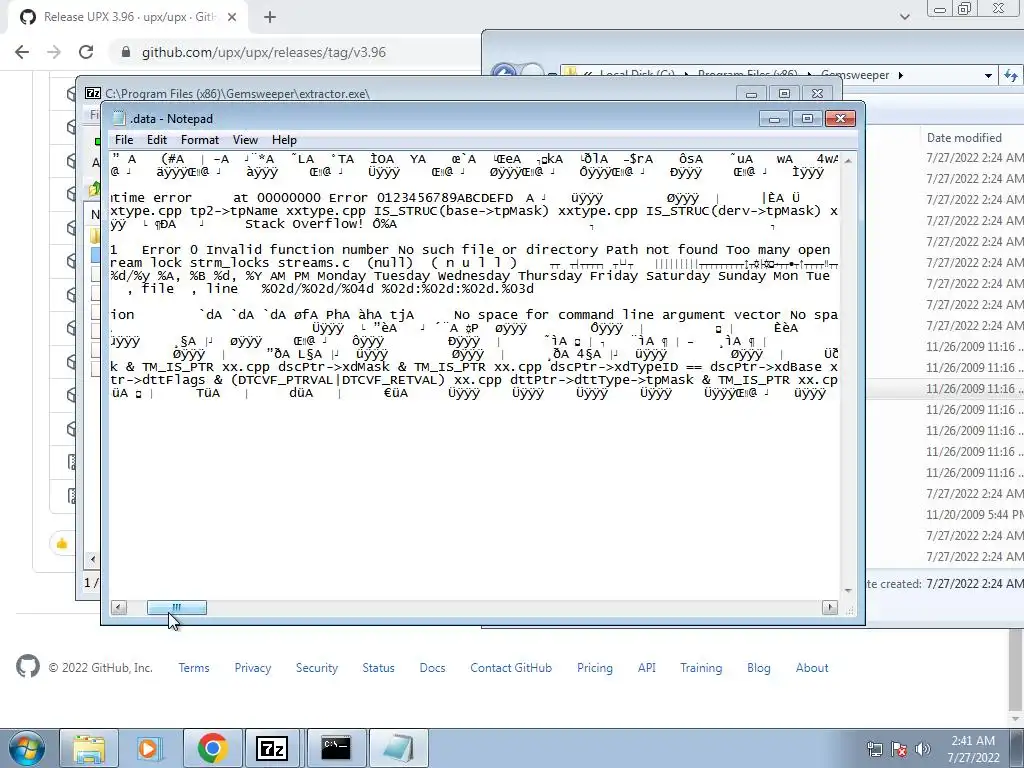
Task: Open Windows Media Player from taskbar
Action: [x=149, y=748]
